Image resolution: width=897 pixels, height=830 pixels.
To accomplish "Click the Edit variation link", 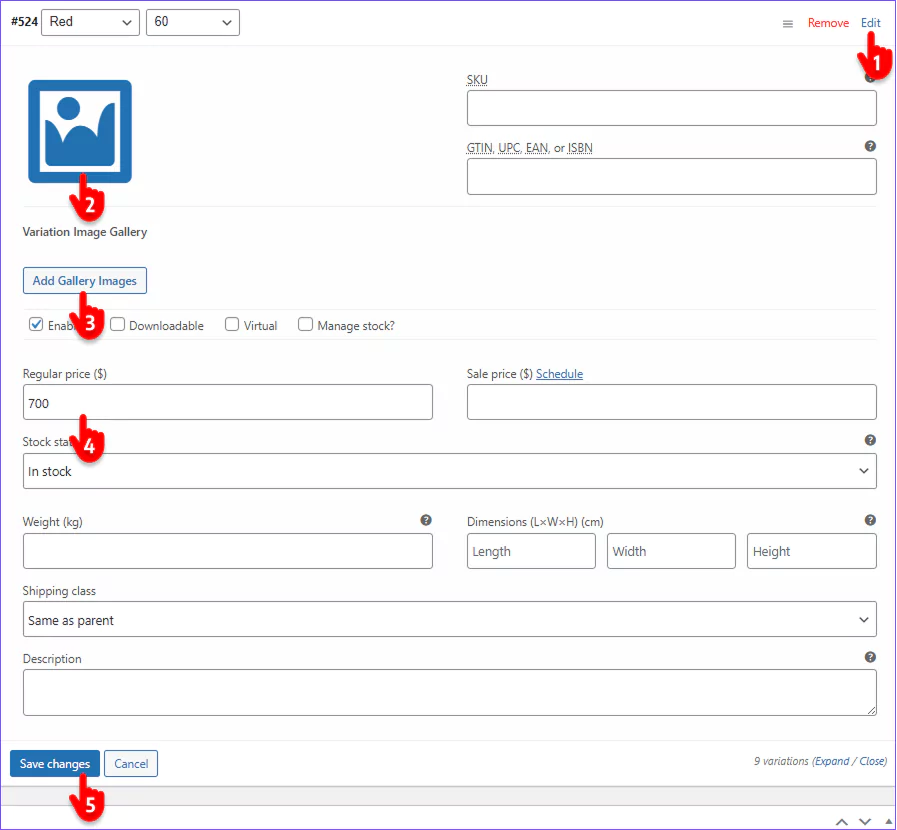I will 871,23.
